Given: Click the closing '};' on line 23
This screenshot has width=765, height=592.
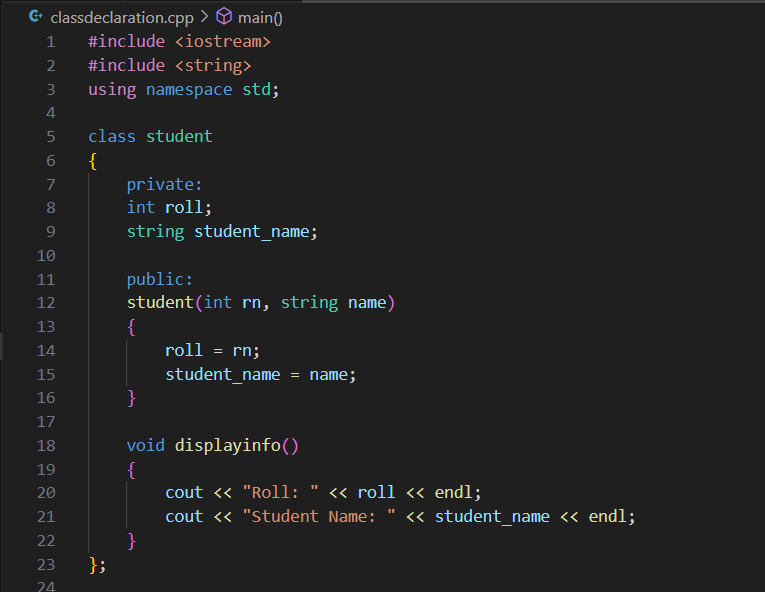Looking at the screenshot, I should [x=97, y=565].
